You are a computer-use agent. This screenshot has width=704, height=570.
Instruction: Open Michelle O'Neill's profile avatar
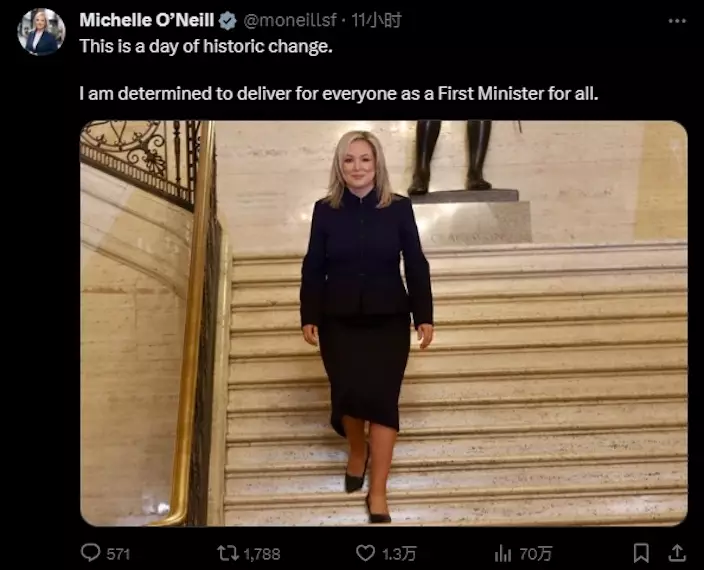[41, 31]
